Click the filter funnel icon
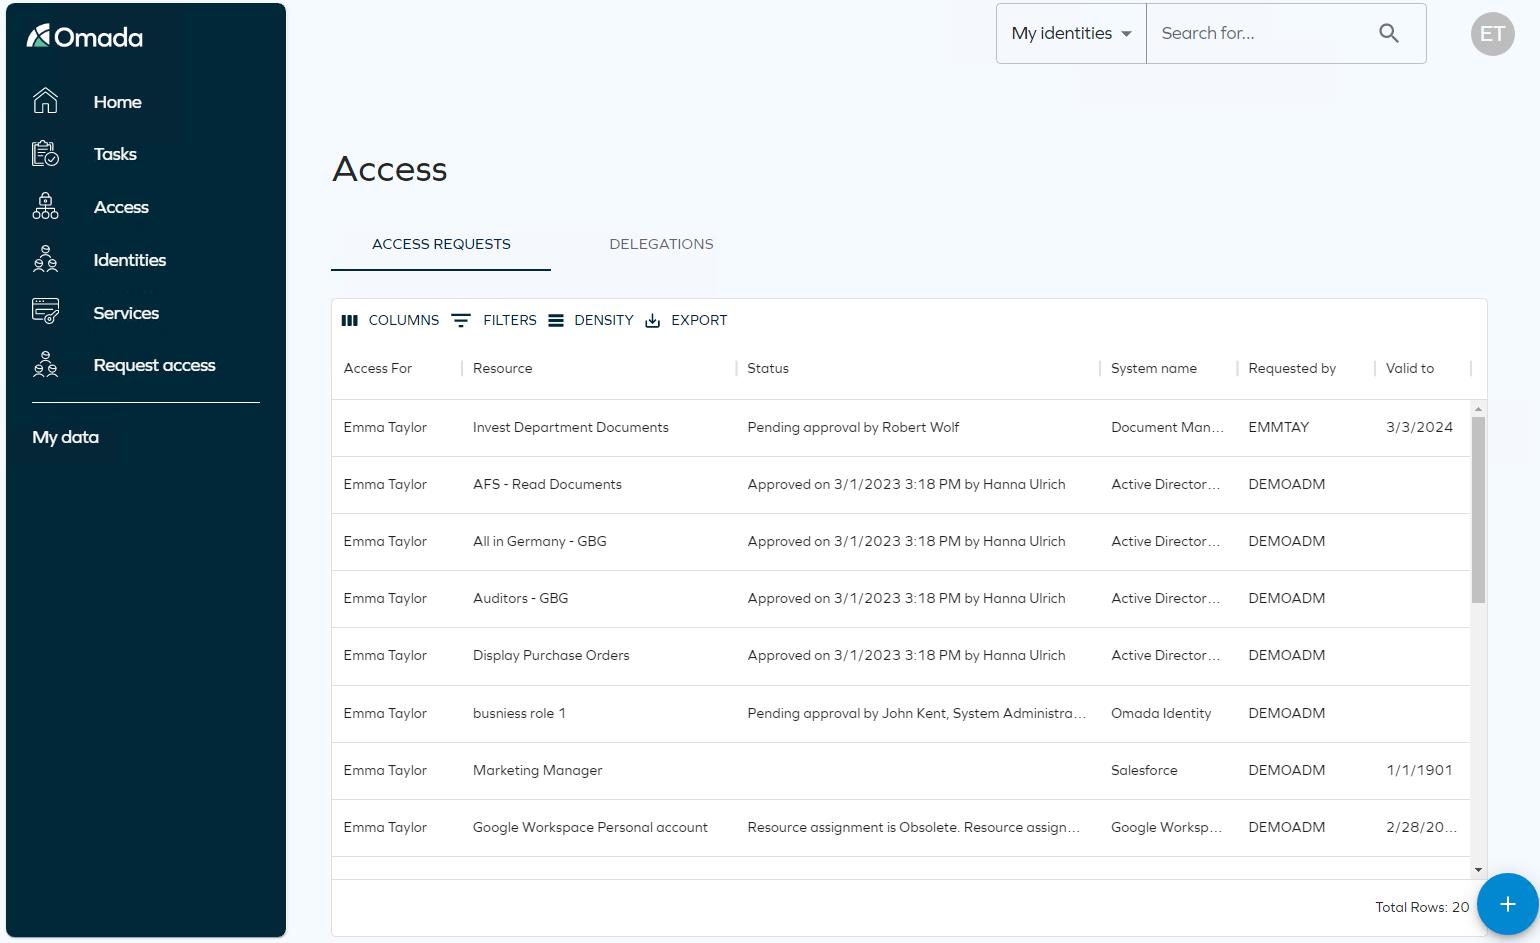Image resolution: width=1540 pixels, height=943 pixels. coord(461,320)
